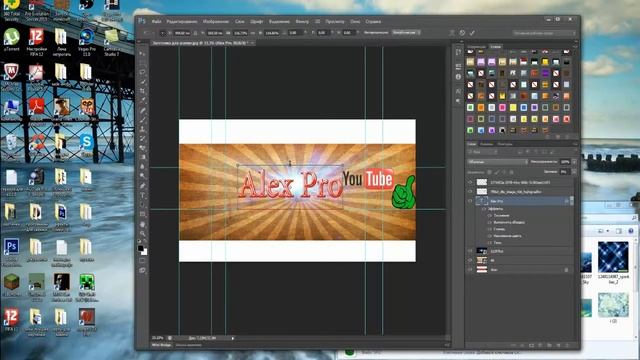Commit transform with the checkmark icon
Viewport: 640px width, 360px height.
click(472, 33)
